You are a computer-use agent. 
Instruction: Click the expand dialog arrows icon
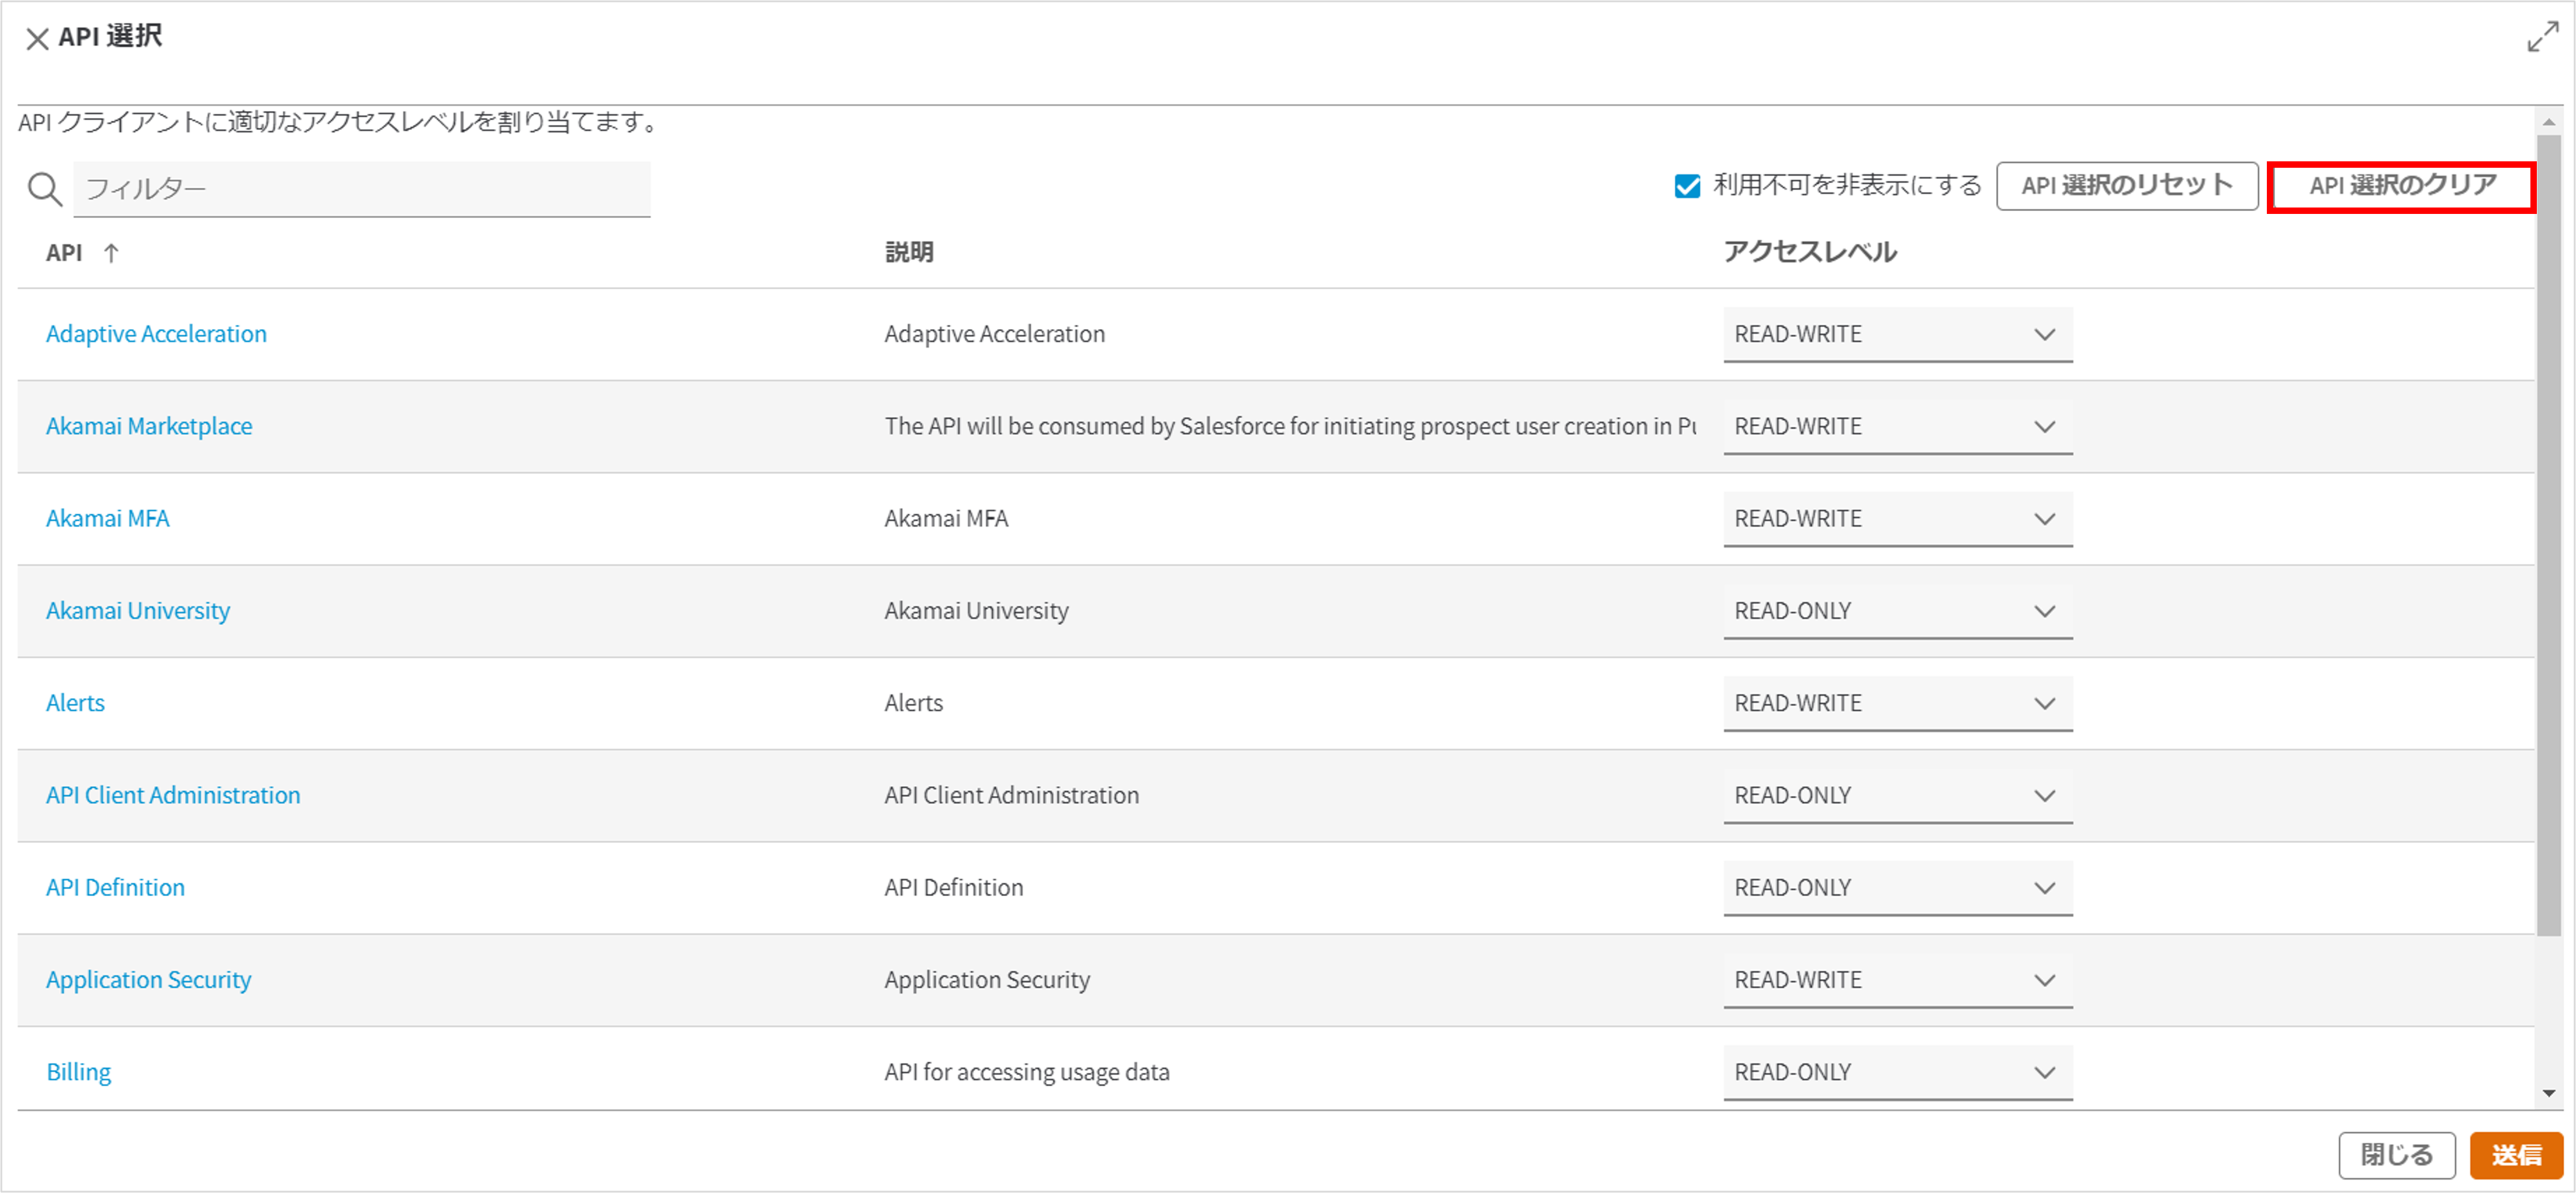(2542, 37)
